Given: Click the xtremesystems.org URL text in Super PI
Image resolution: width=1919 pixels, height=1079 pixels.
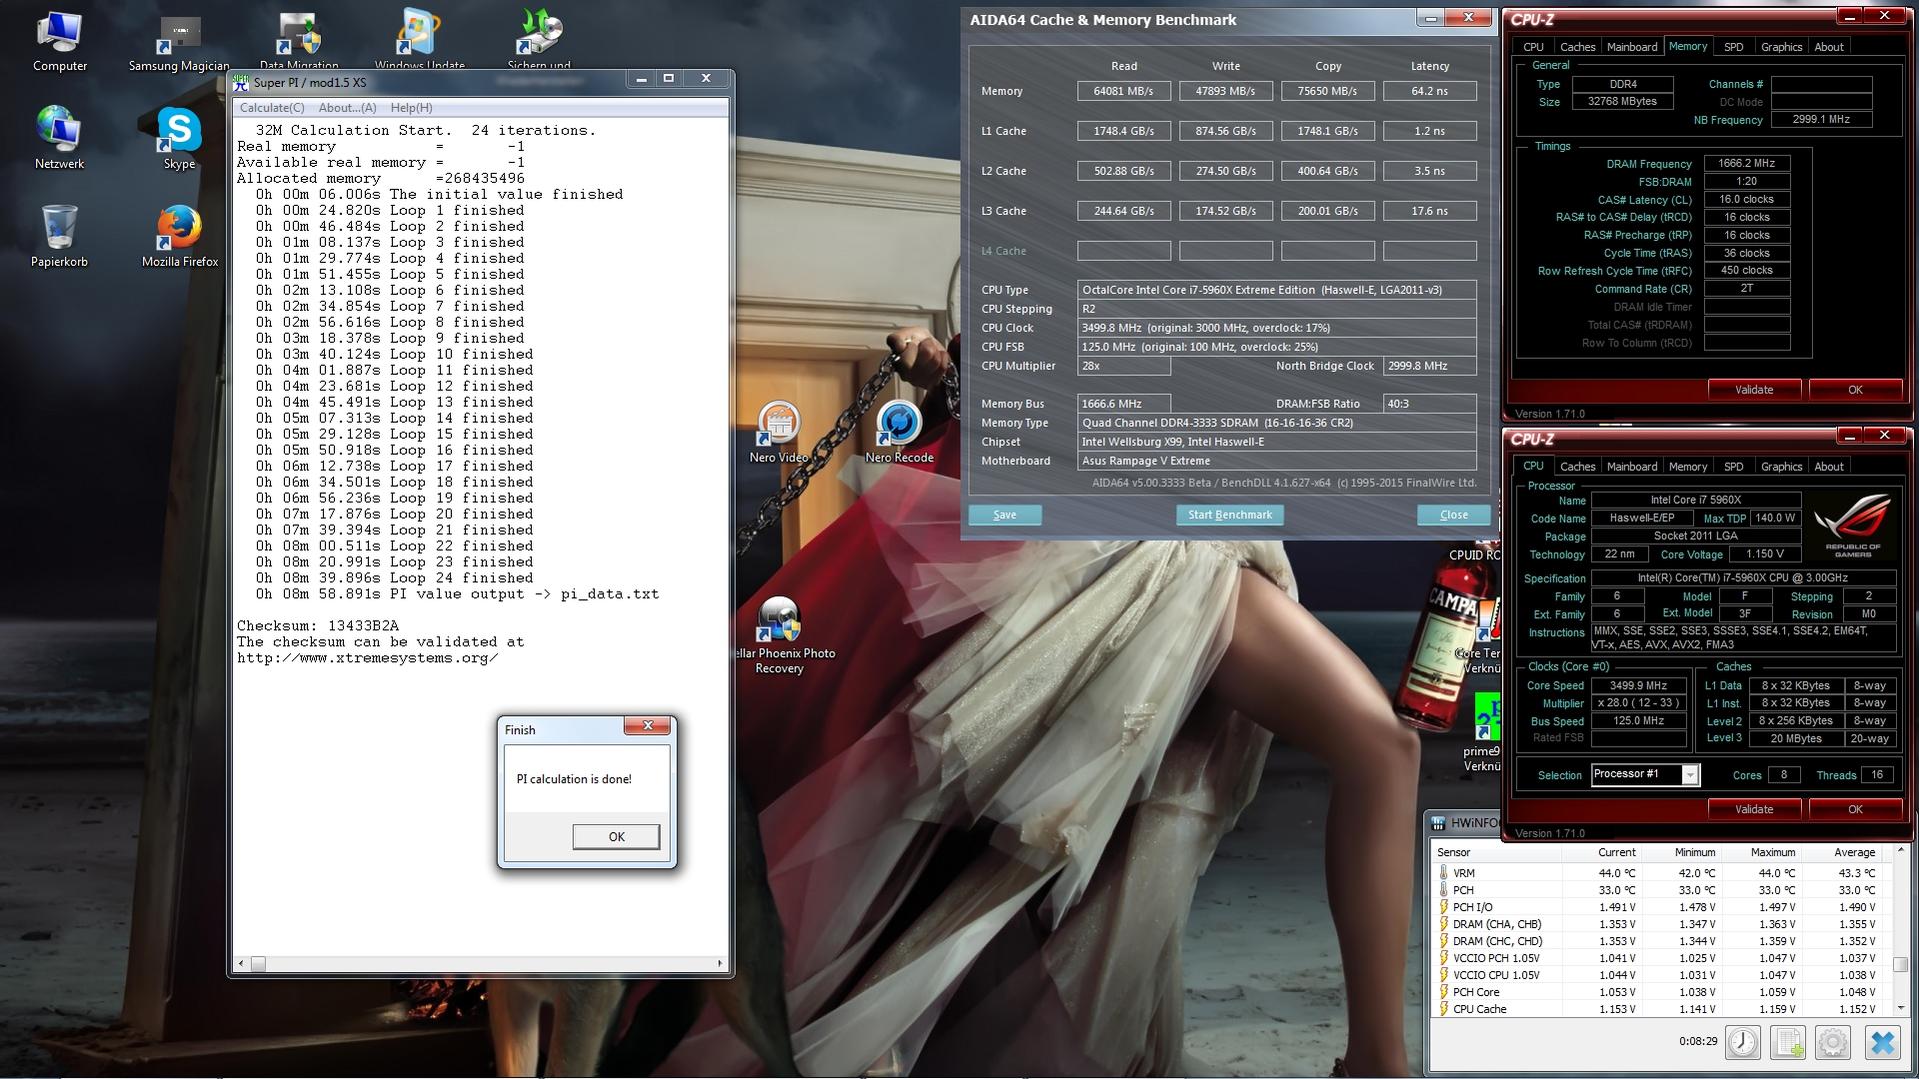Looking at the screenshot, I should pyautogui.click(x=367, y=658).
